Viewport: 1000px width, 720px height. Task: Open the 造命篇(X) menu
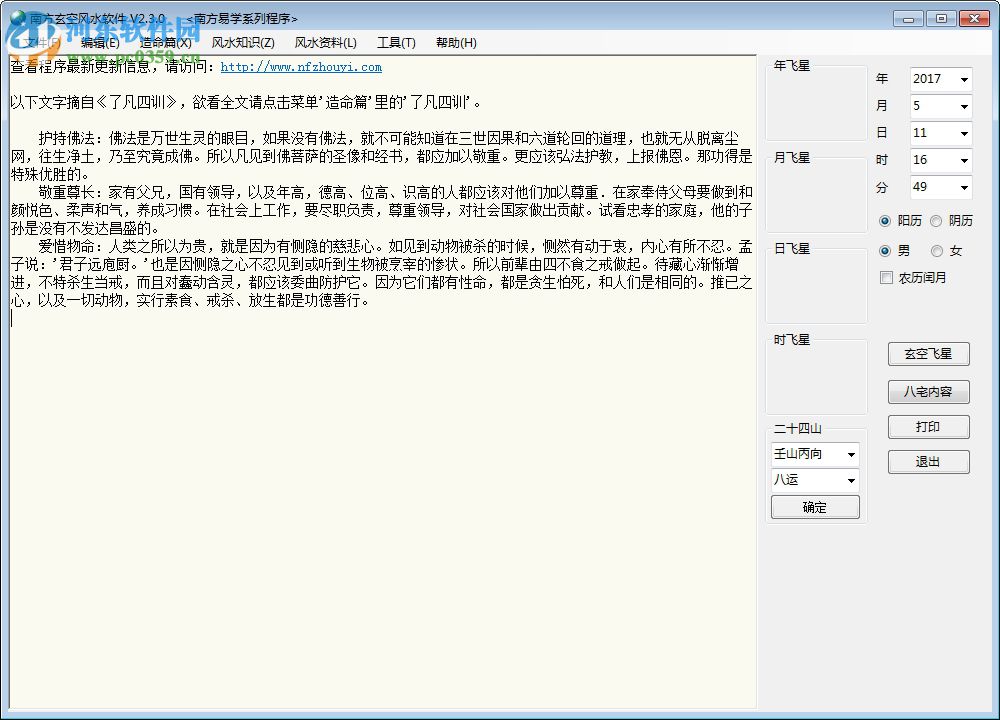coord(165,42)
